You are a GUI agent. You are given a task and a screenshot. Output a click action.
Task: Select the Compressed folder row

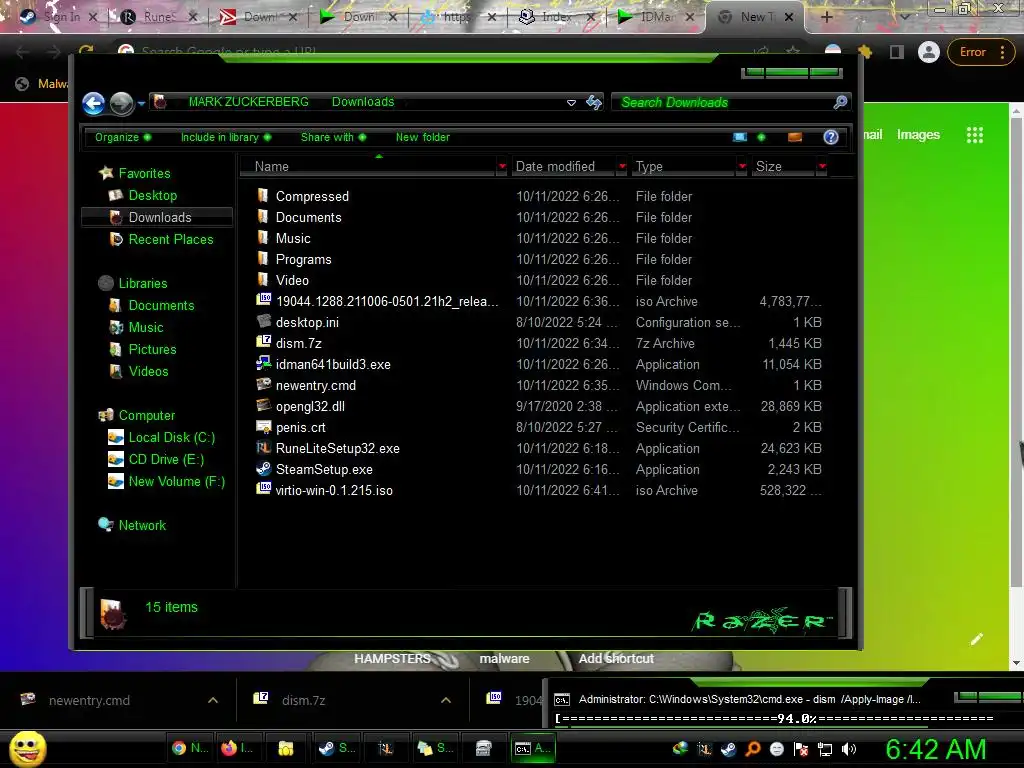(x=539, y=196)
